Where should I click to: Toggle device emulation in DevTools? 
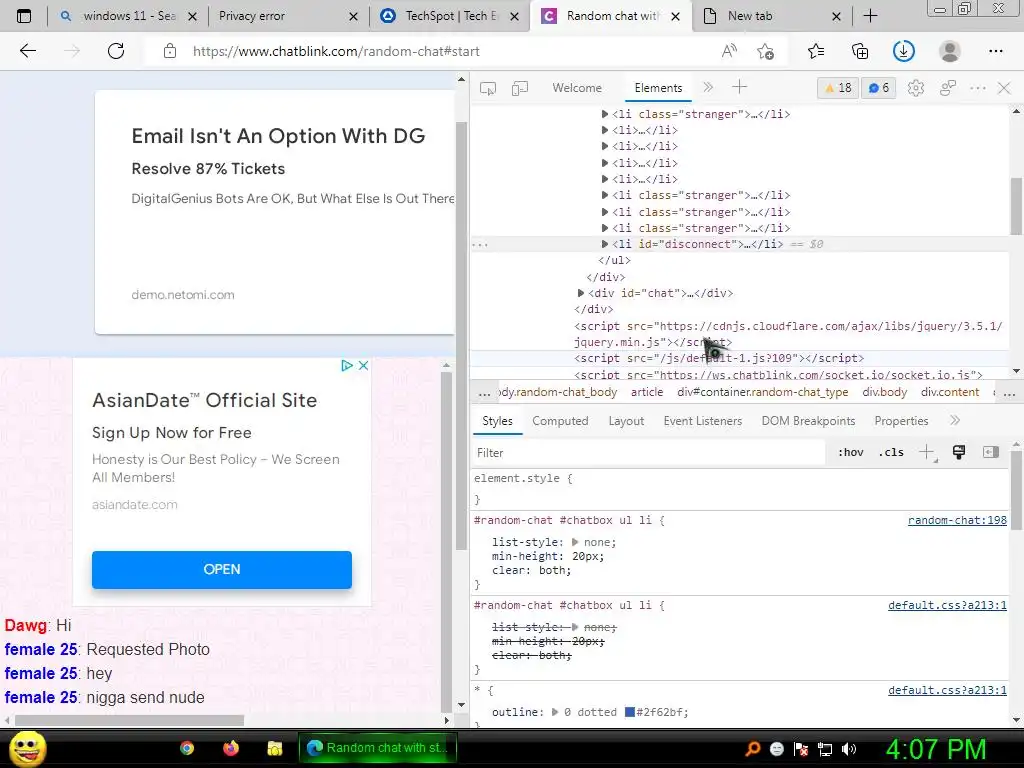pyautogui.click(x=520, y=88)
